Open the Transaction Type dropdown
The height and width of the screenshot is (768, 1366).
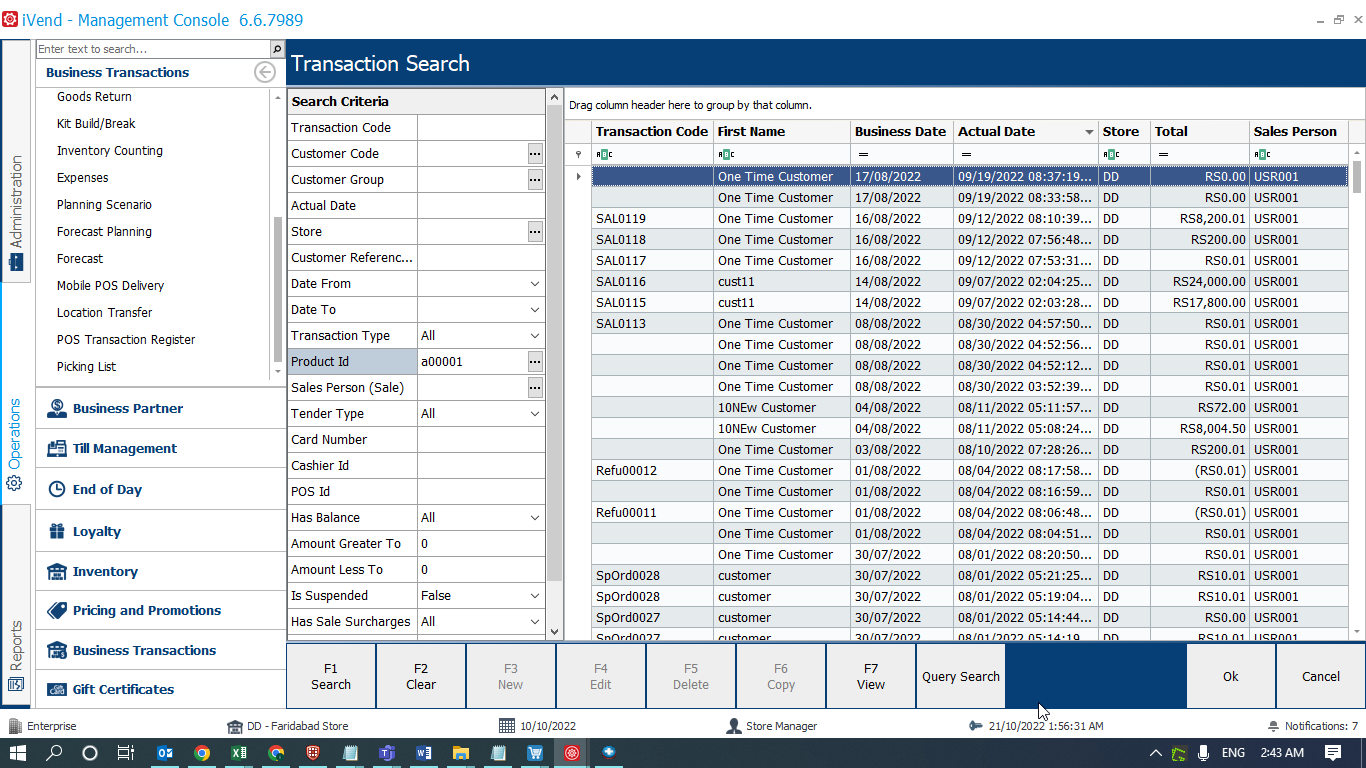click(x=535, y=336)
